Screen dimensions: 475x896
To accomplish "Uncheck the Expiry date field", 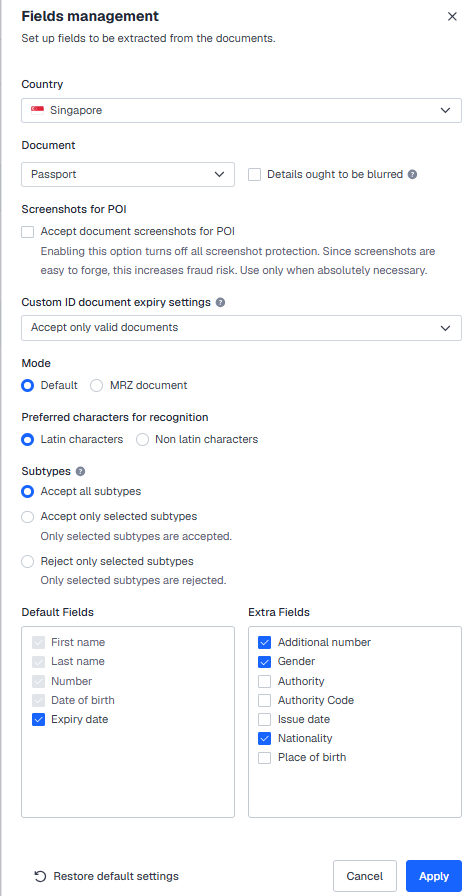I will [38, 719].
